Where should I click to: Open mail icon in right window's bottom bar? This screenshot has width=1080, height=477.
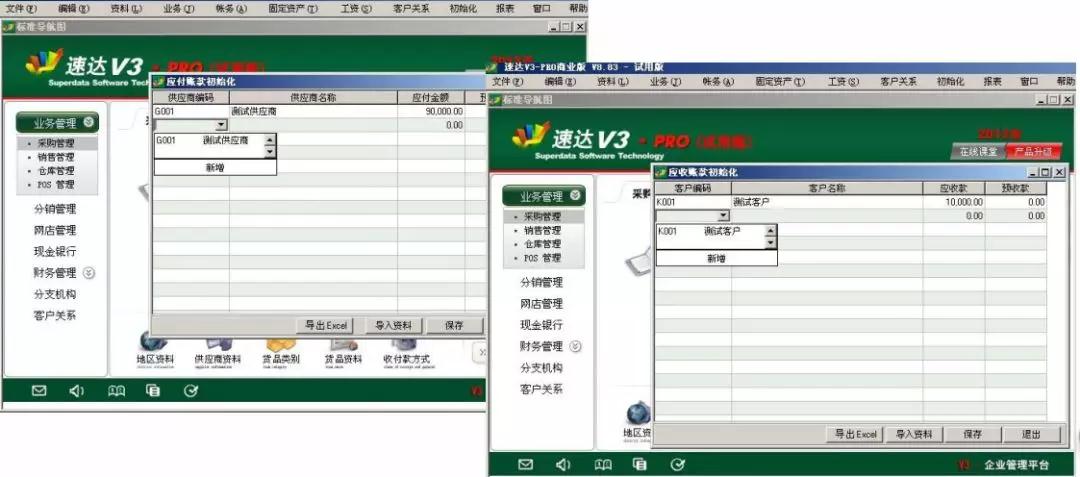526,465
